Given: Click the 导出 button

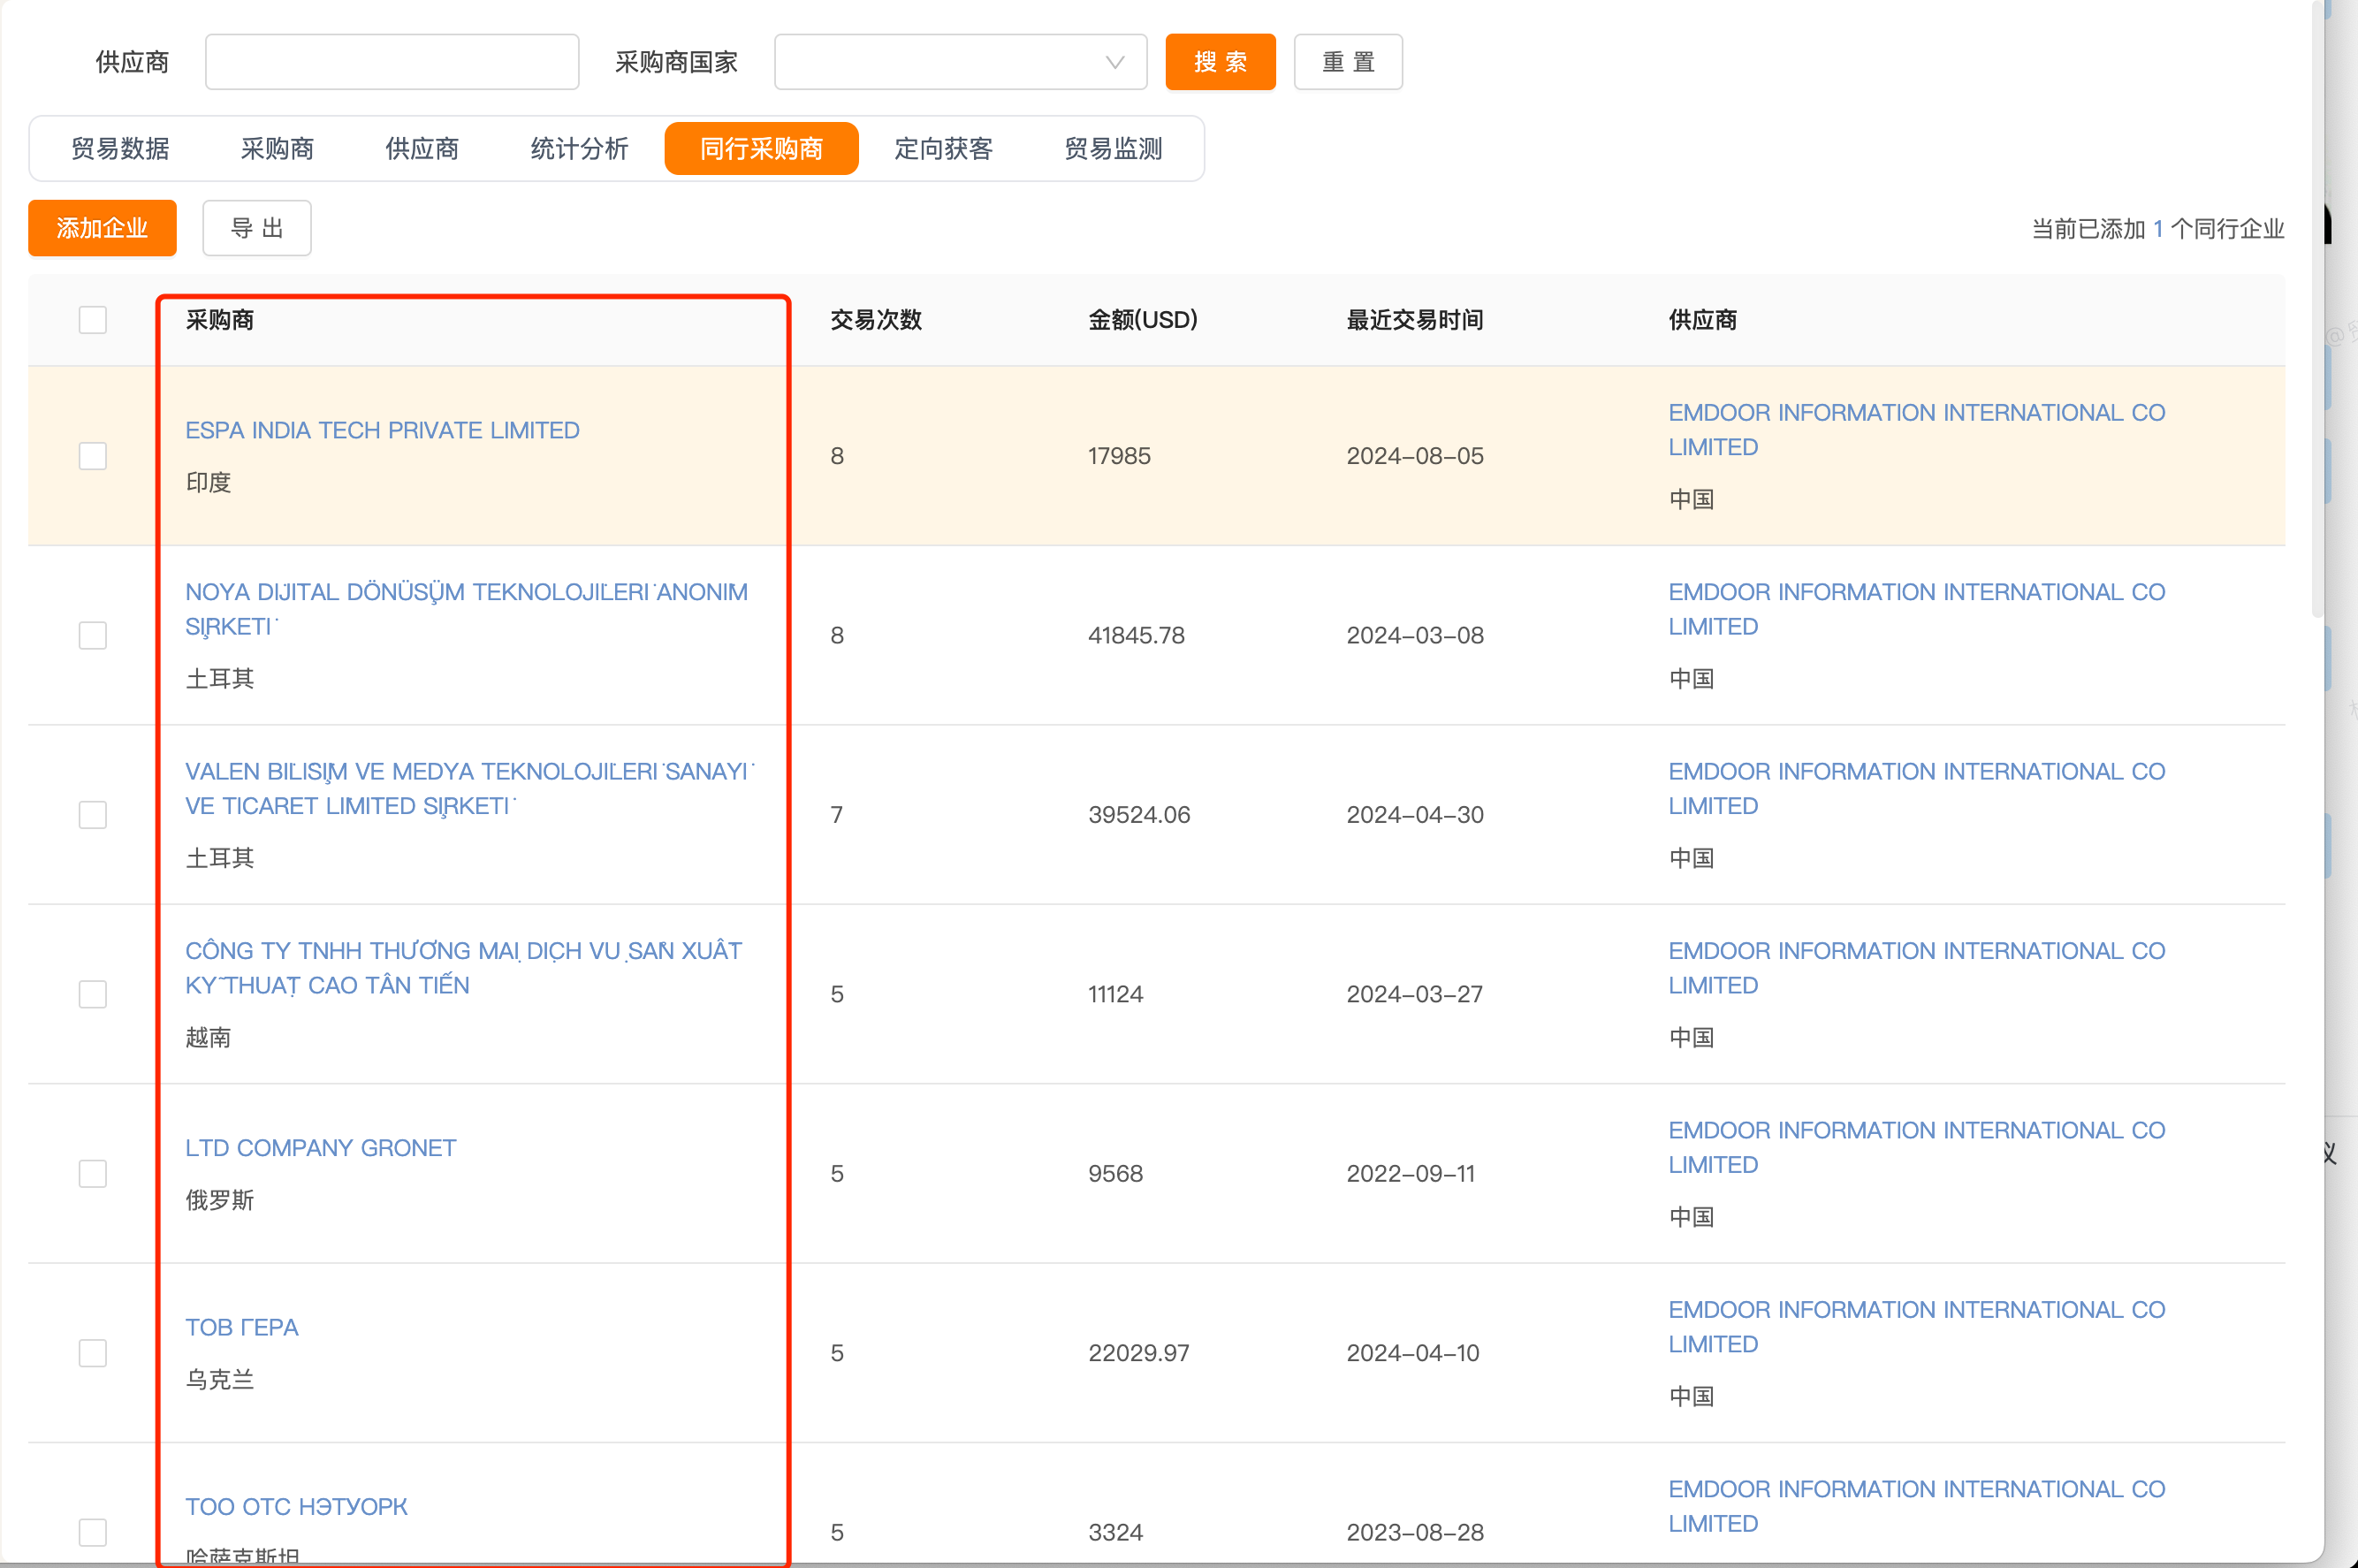Looking at the screenshot, I should click(257, 228).
